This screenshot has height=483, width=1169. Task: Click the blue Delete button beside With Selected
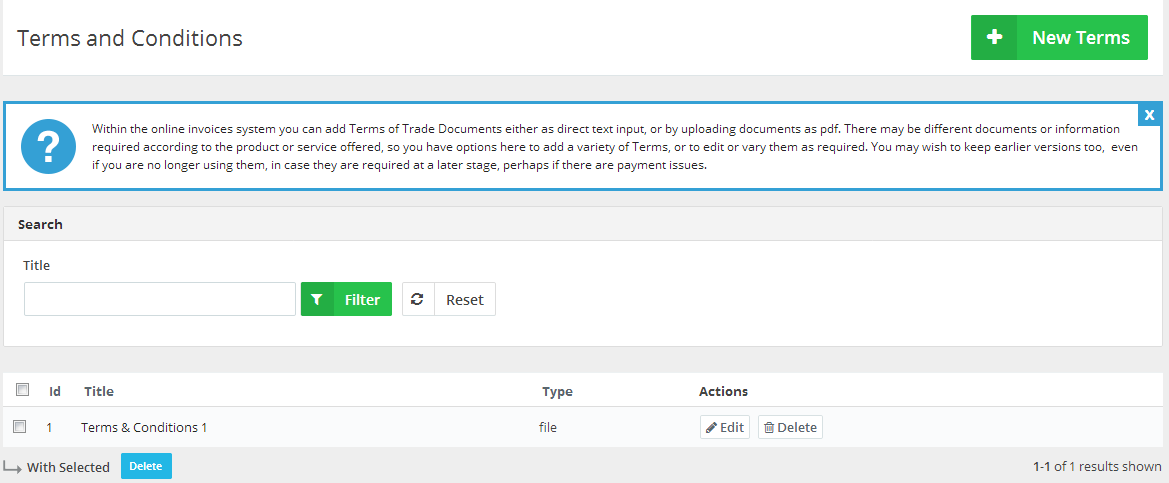(146, 466)
